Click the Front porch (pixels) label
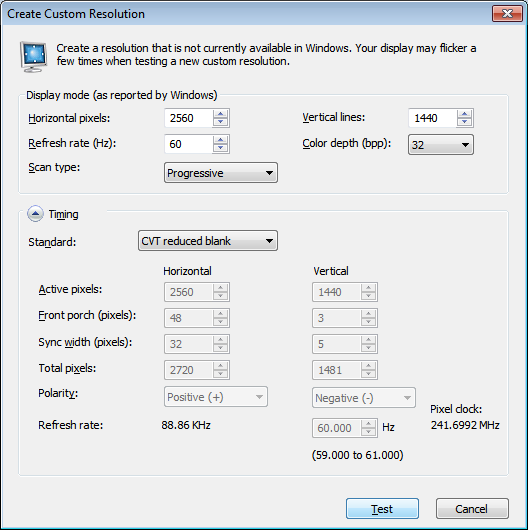The height and width of the screenshot is (530, 528). coord(87,315)
